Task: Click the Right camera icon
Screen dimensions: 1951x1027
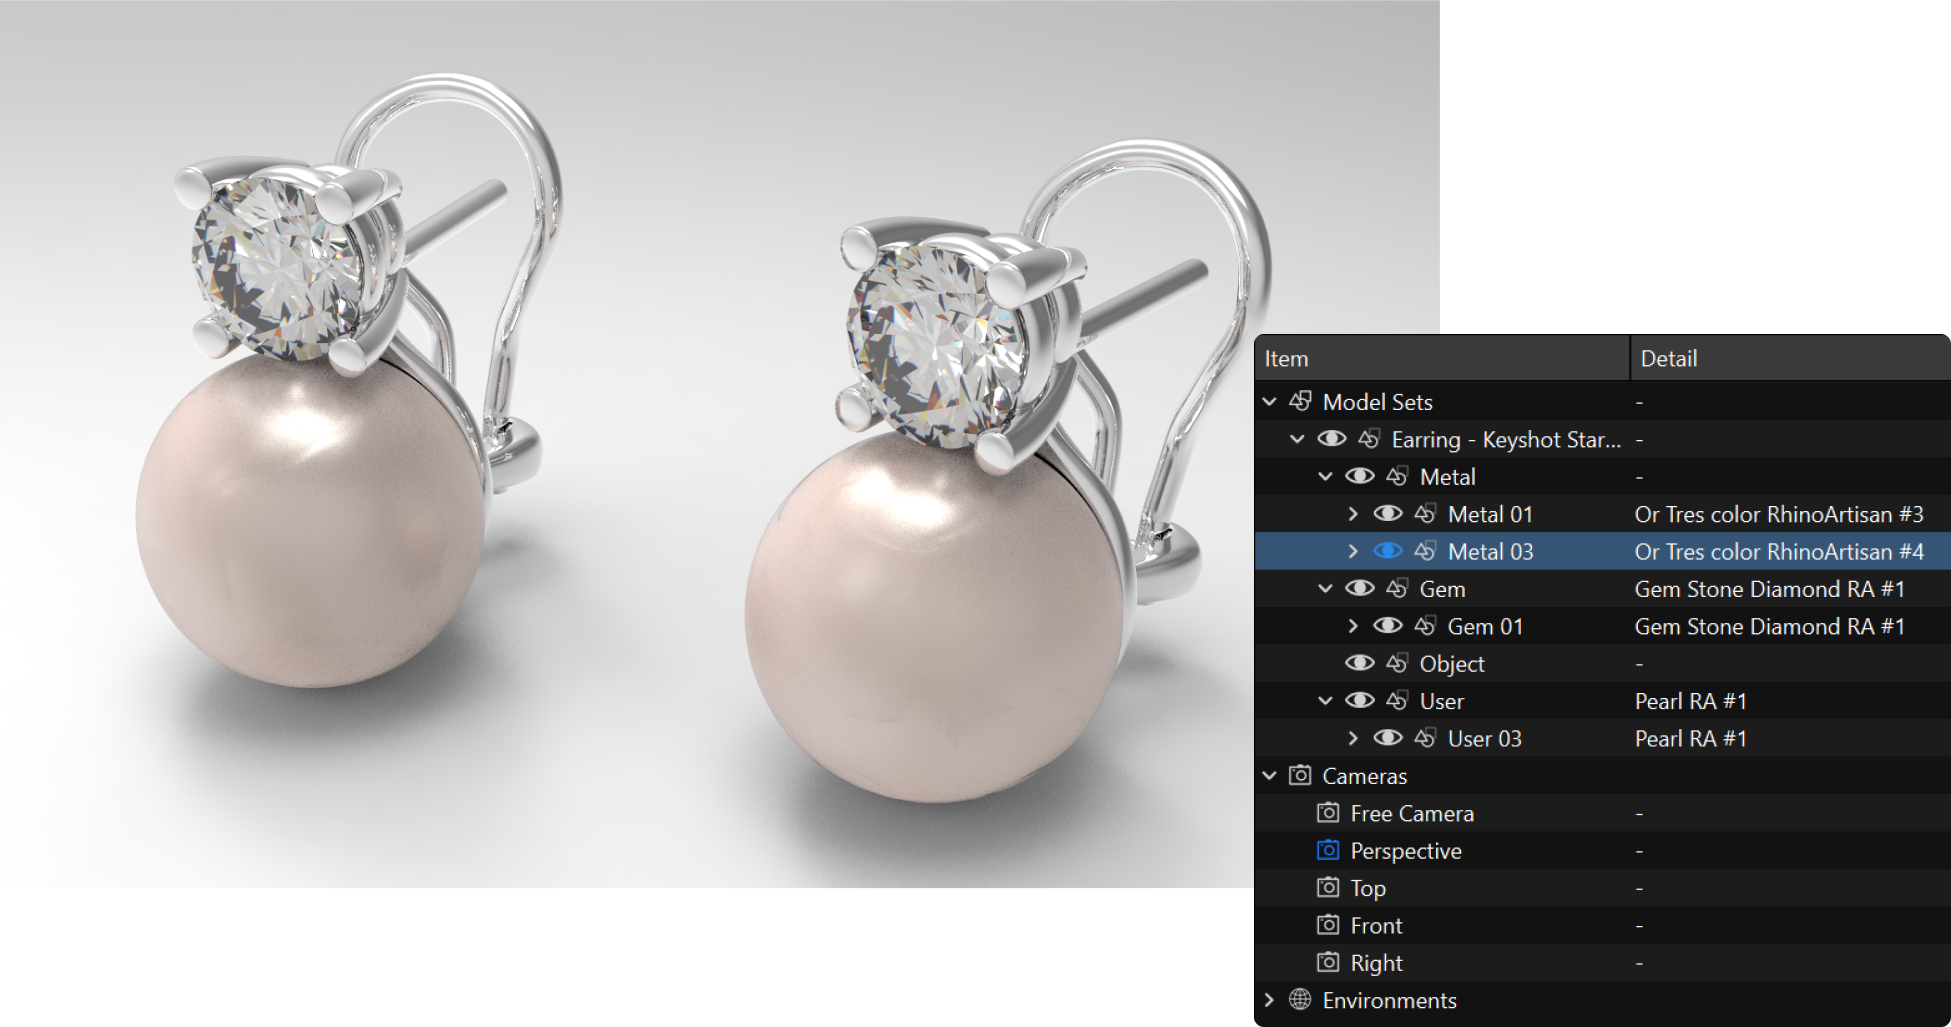Action: [1327, 962]
